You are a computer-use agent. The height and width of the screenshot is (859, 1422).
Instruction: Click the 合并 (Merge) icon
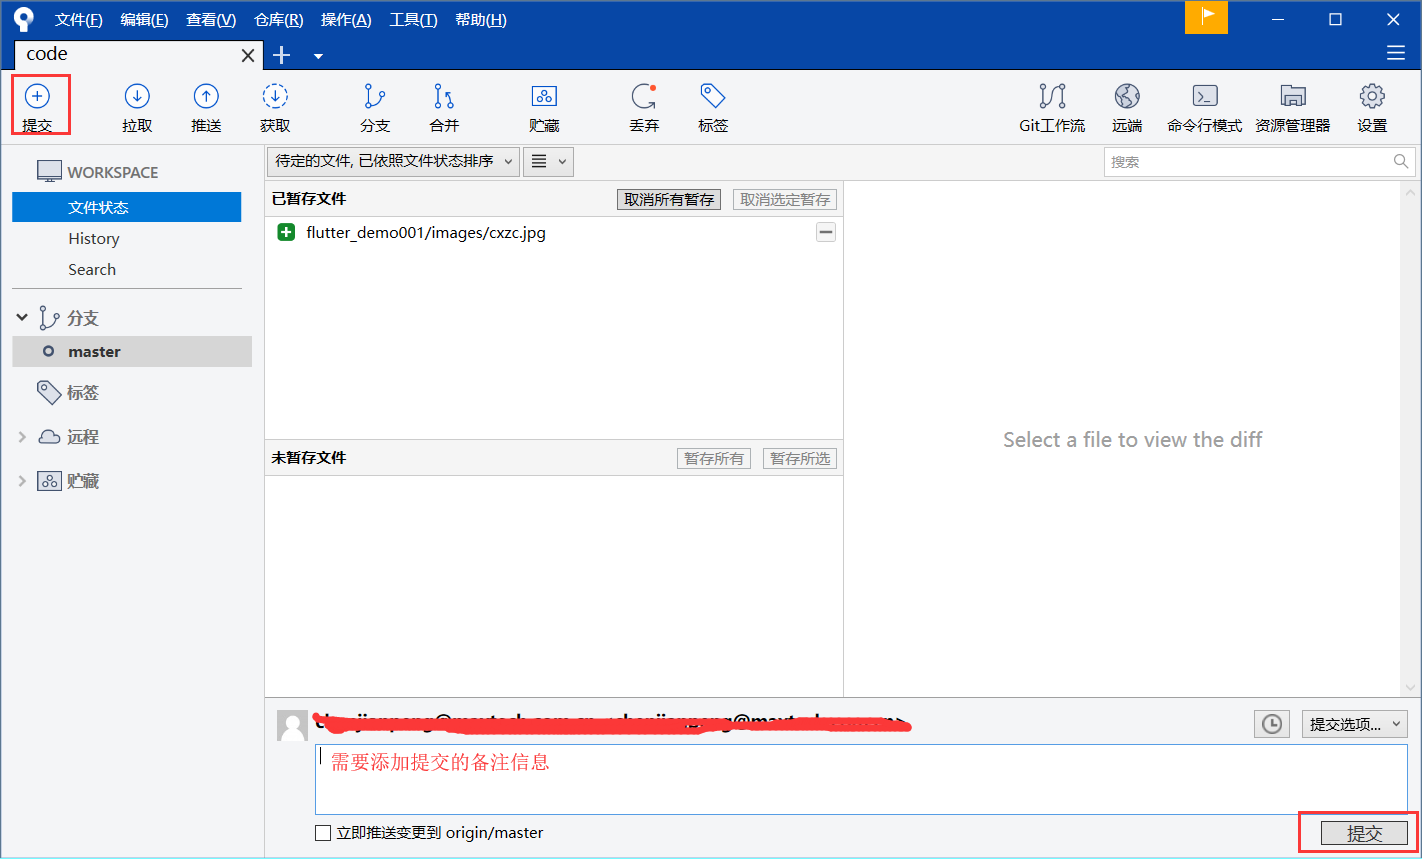point(444,105)
